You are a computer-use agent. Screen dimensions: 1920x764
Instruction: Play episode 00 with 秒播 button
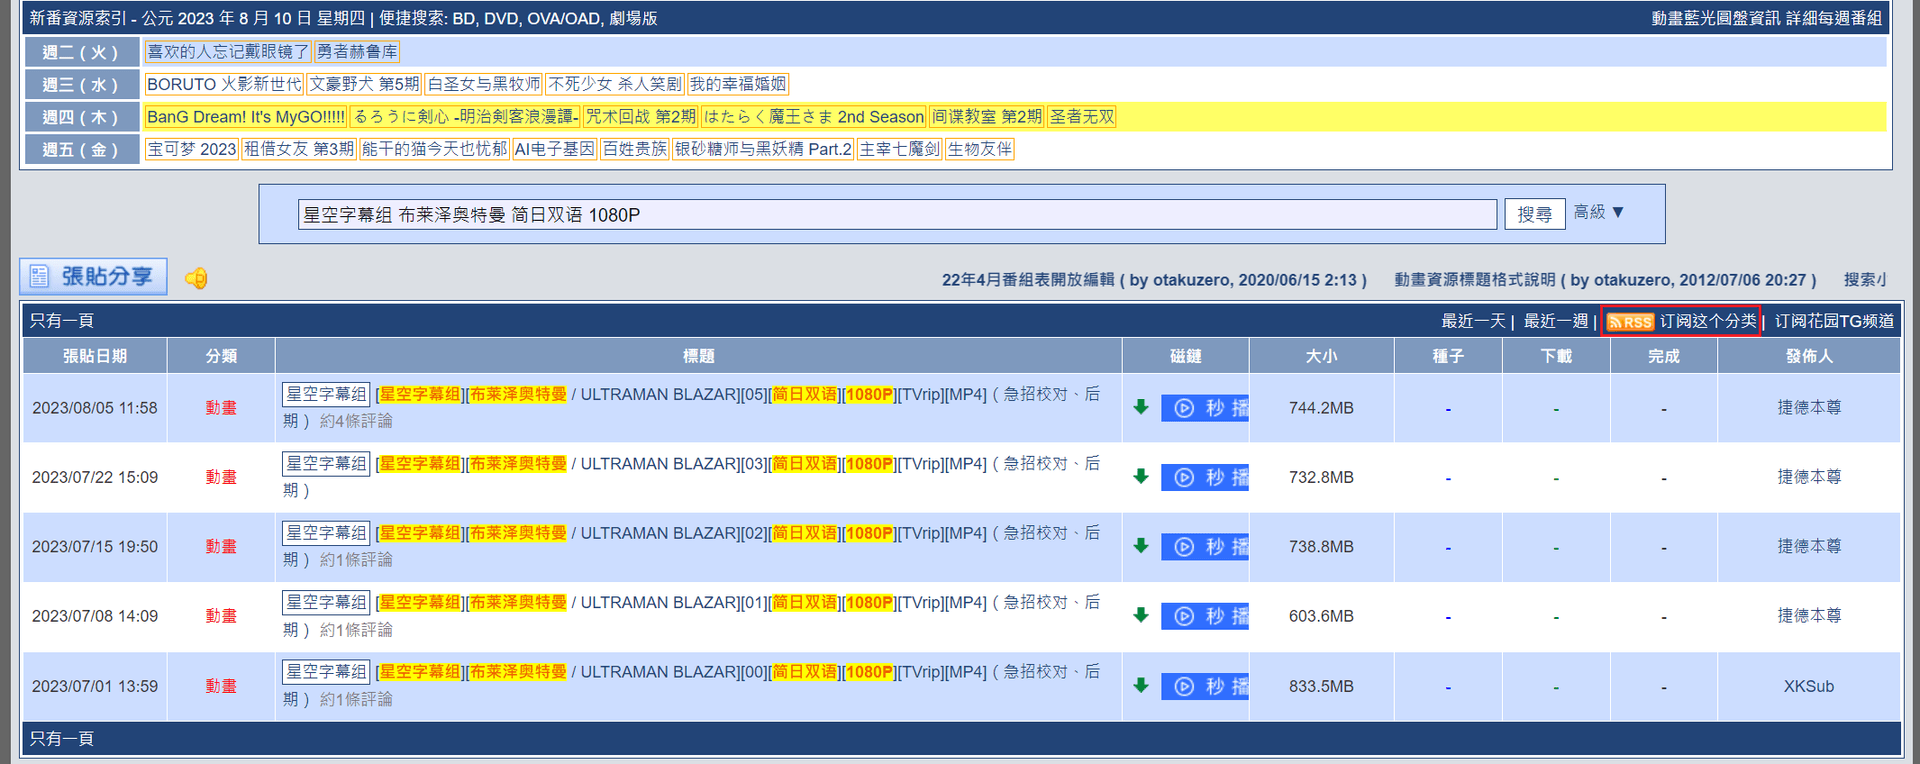[x=1205, y=686]
